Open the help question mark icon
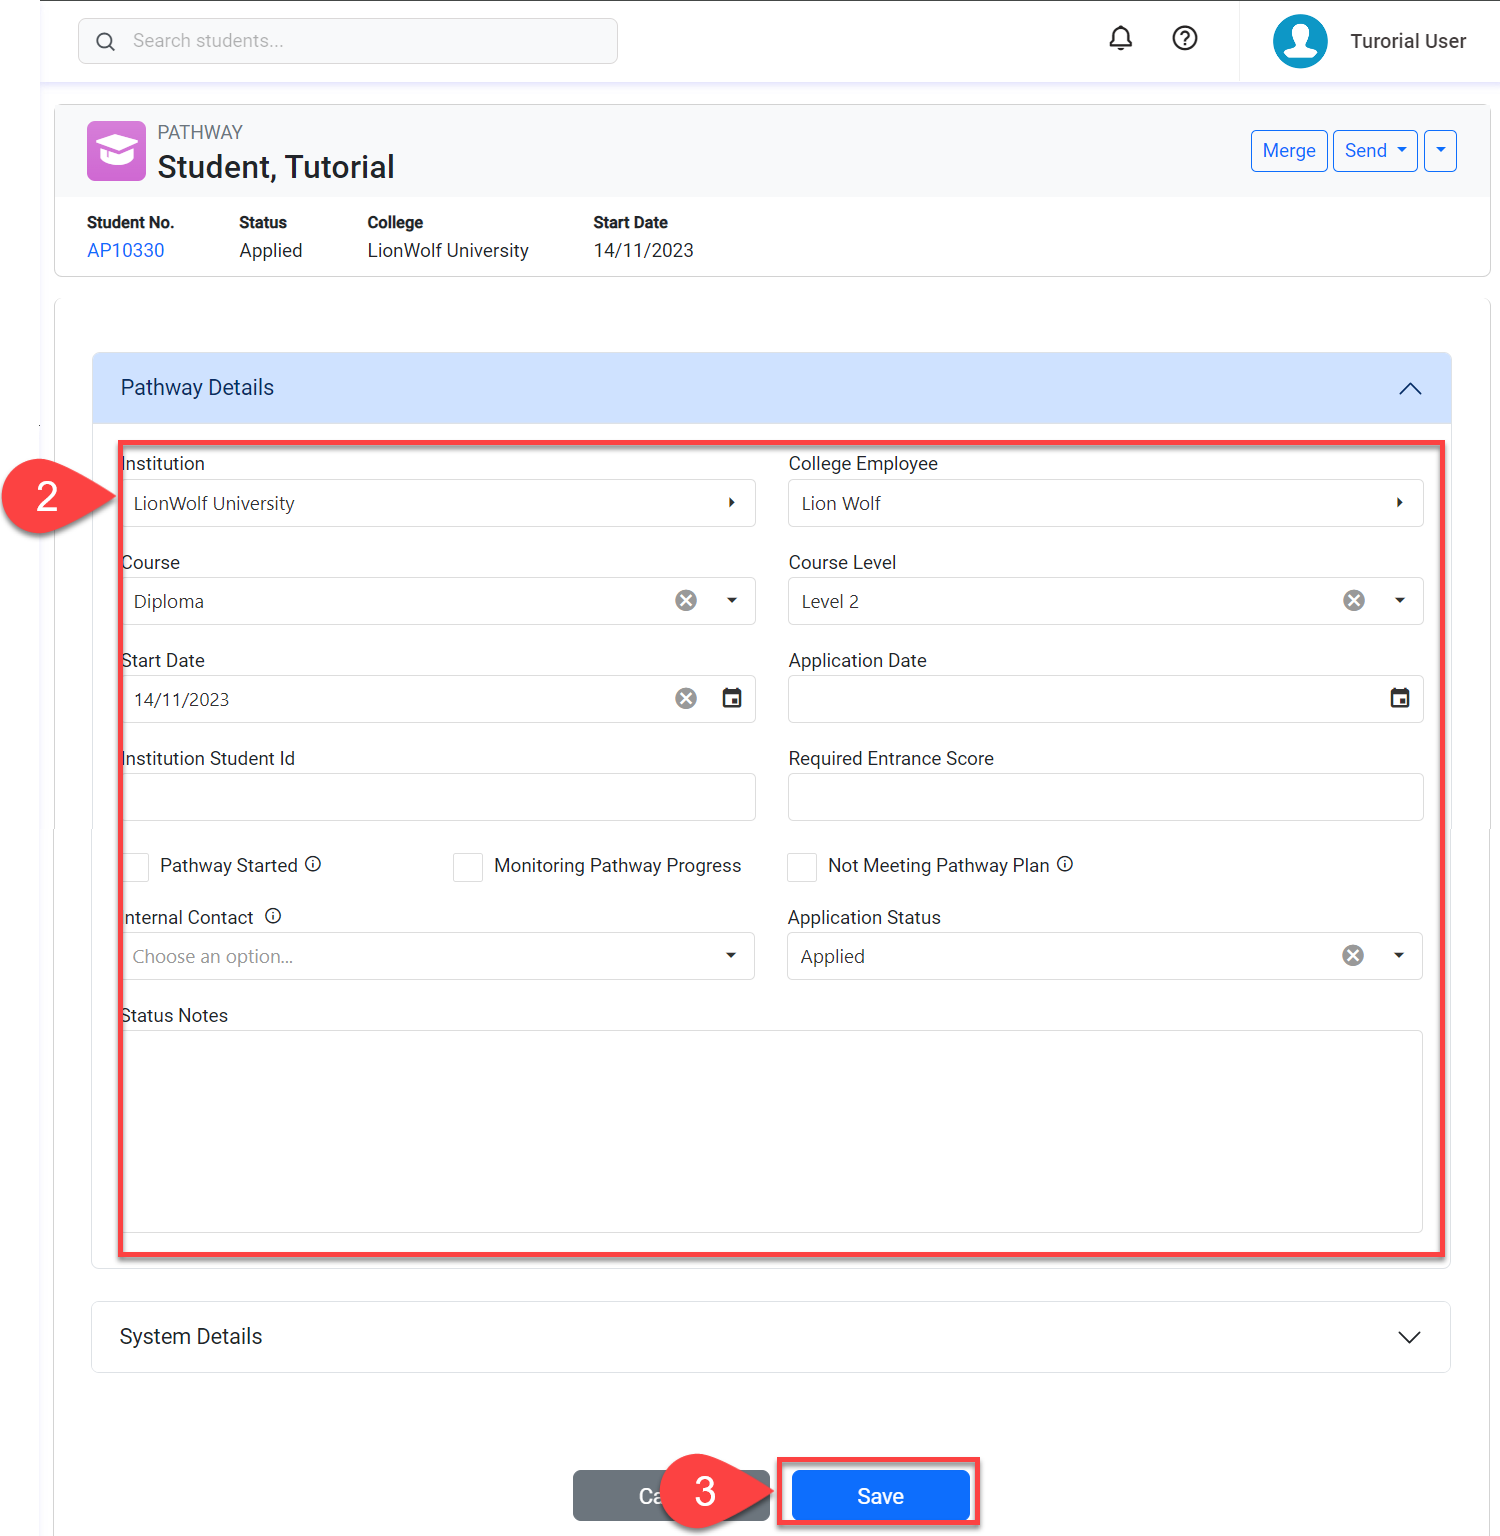The width and height of the screenshot is (1500, 1536). pos(1184,39)
